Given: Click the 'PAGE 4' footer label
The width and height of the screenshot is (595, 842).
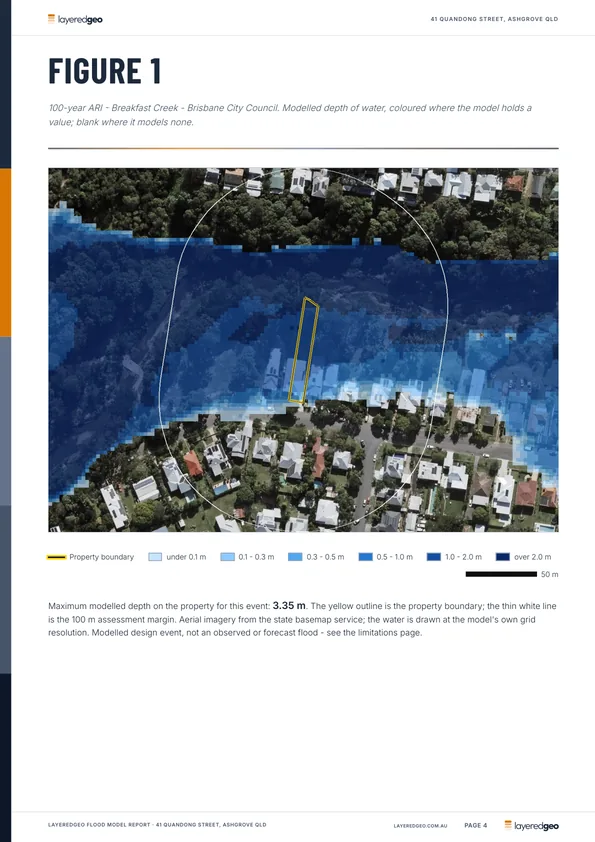Looking at the screenshot, I should 476,825.
